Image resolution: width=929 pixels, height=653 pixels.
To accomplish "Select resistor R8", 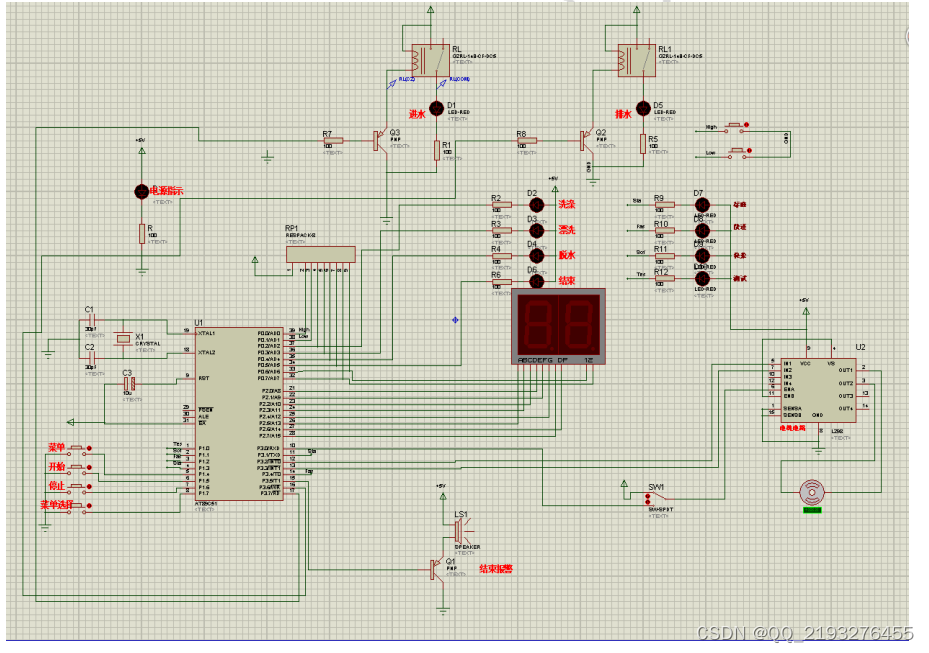I will click(x=526, y=141).
